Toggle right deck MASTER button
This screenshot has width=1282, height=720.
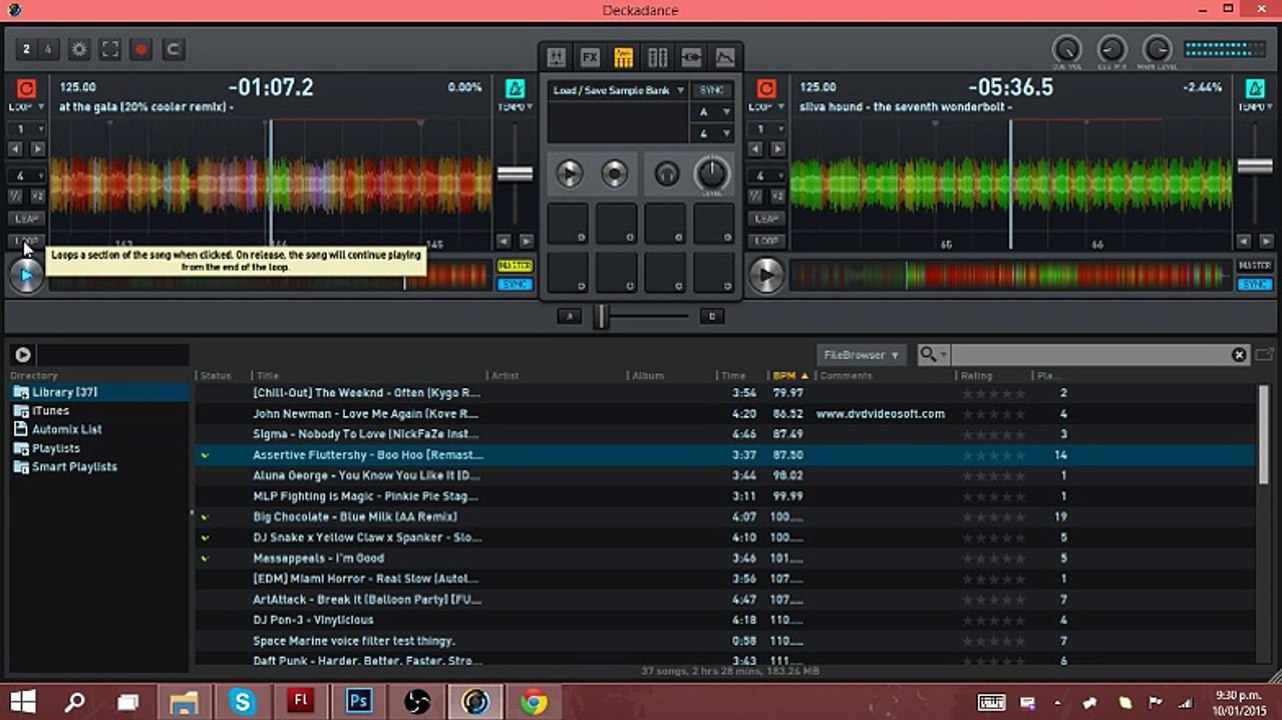click(x=1254, y=266)
